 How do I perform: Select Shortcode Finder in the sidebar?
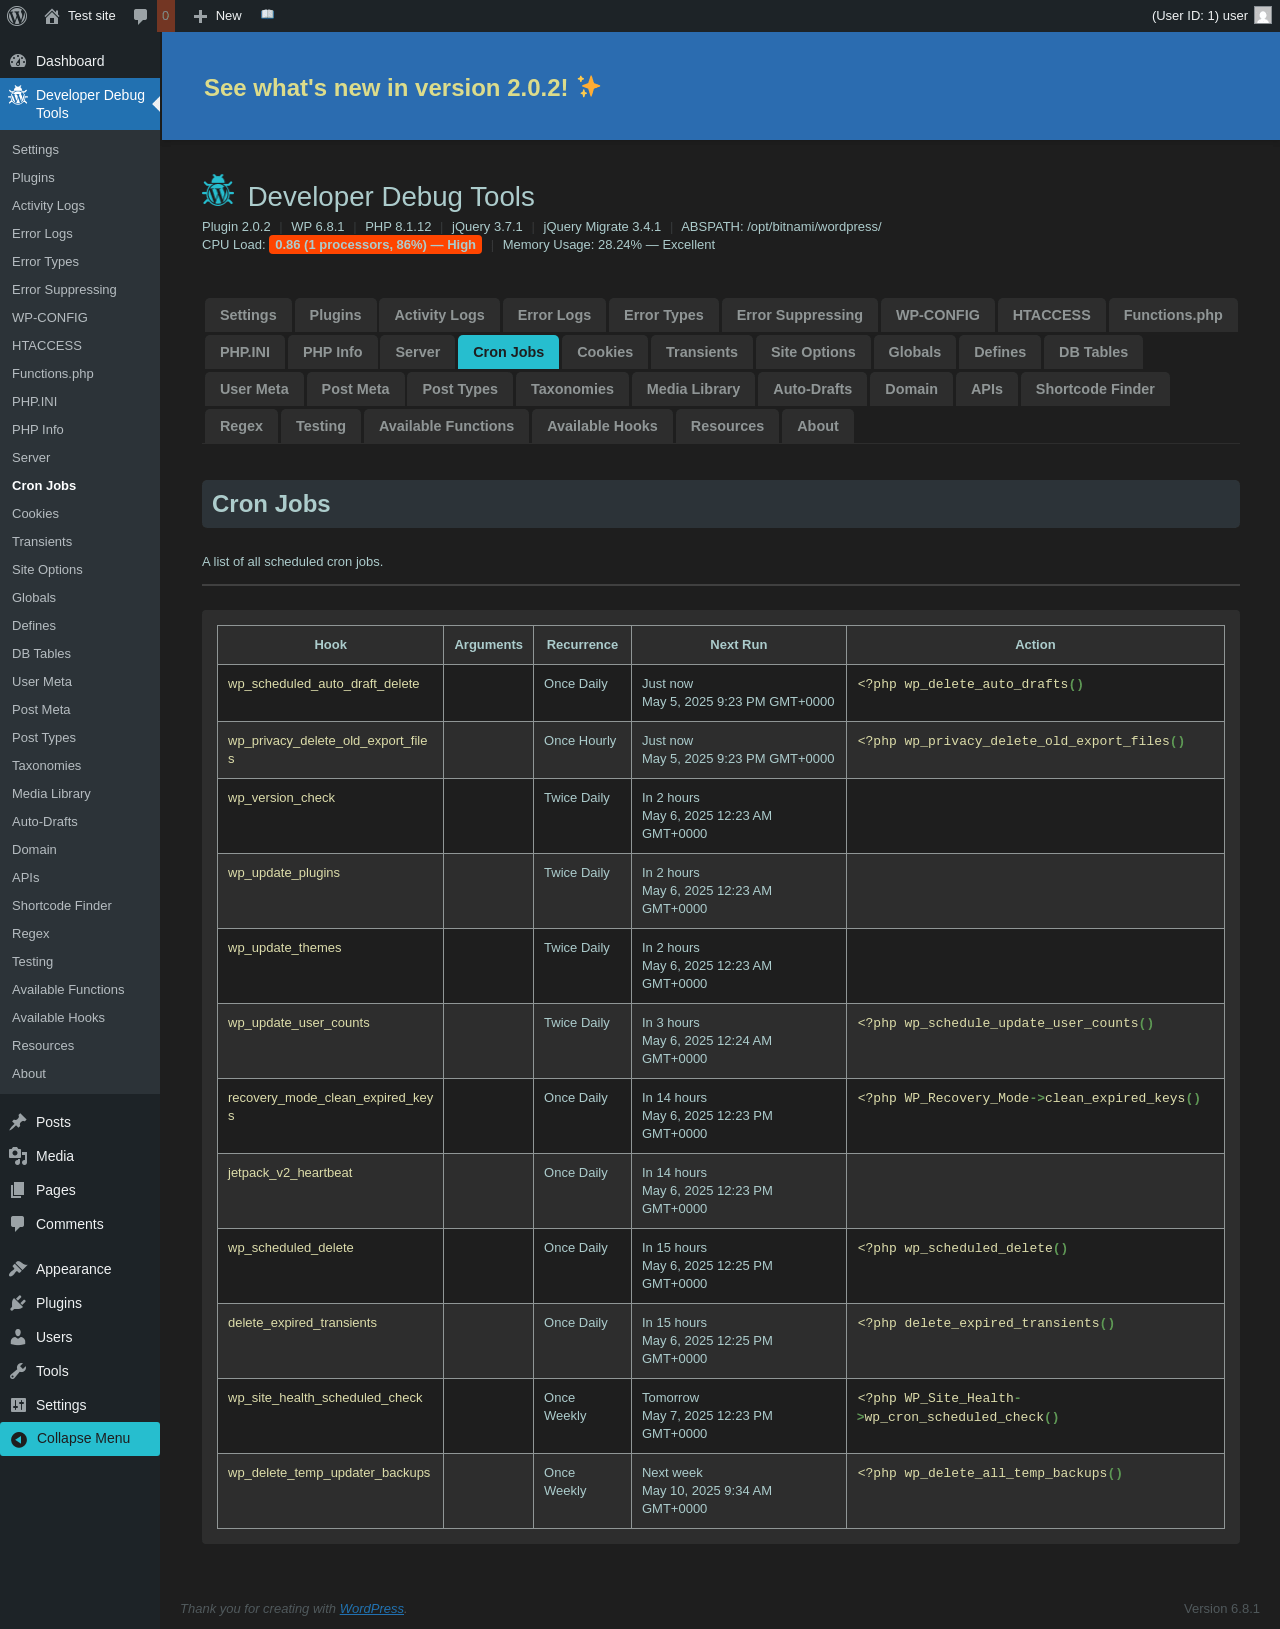coord(62,906)
